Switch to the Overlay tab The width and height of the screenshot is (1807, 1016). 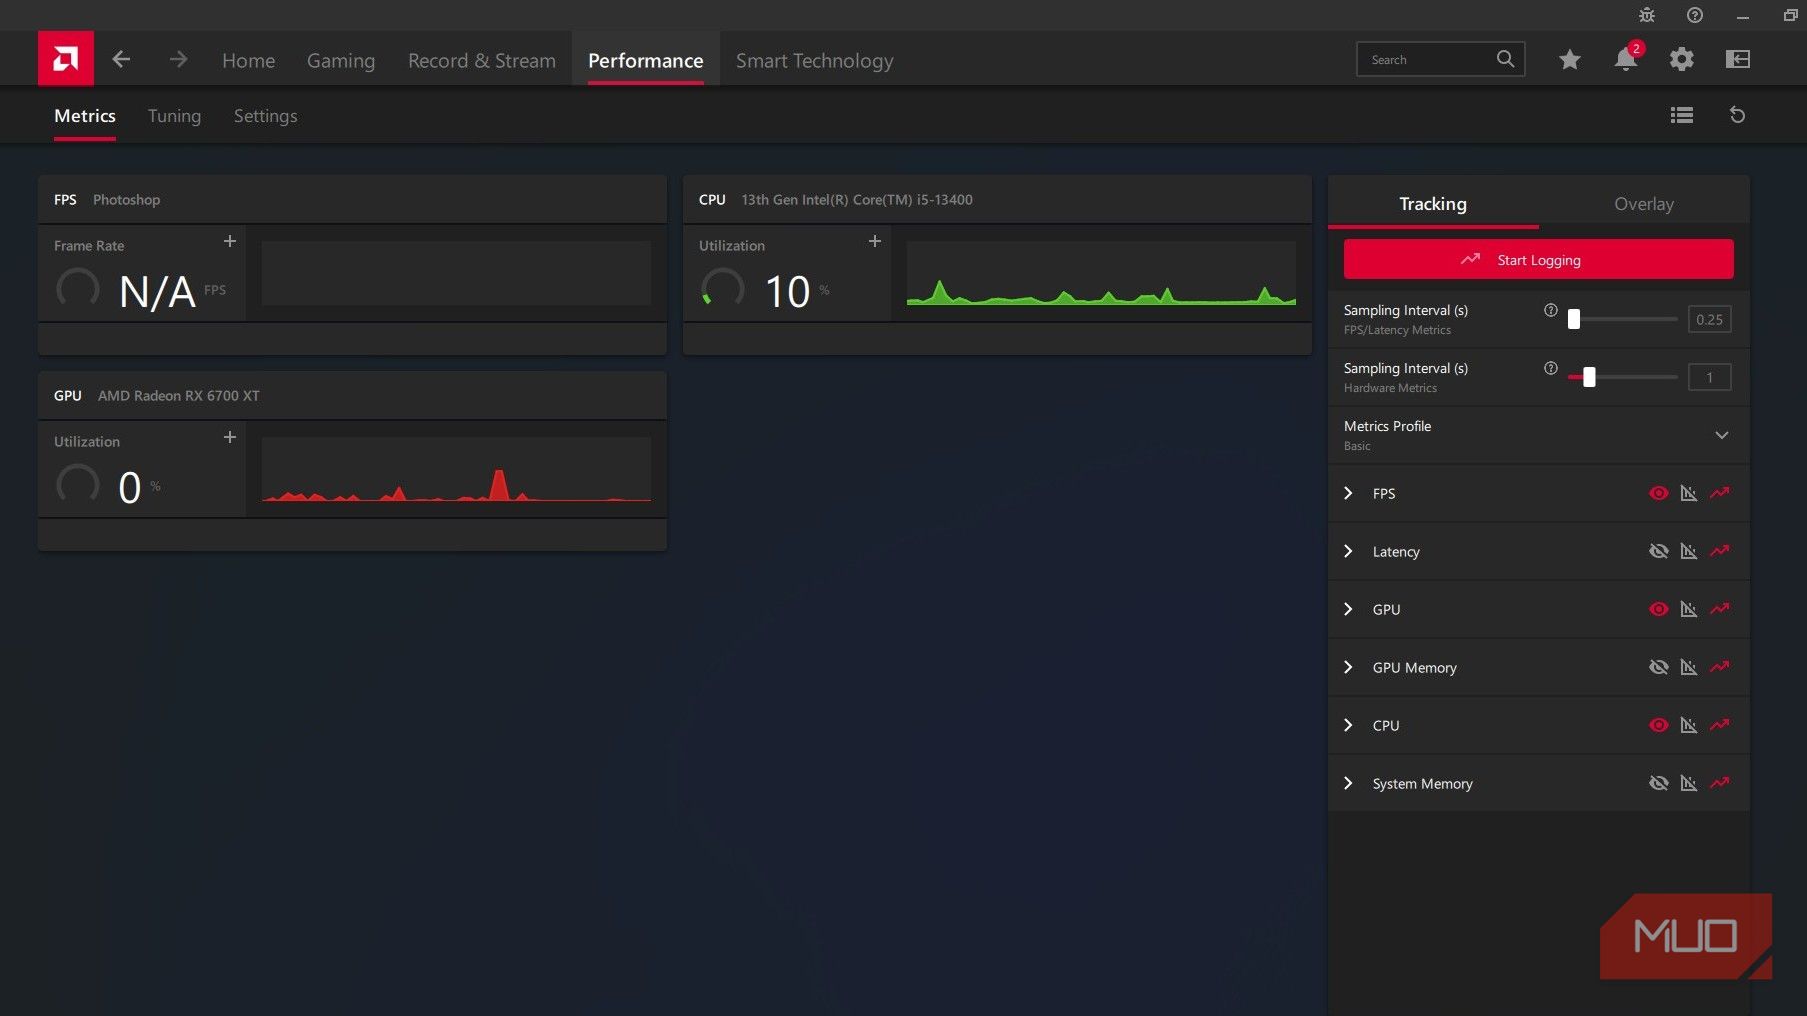pos(1644,204)
